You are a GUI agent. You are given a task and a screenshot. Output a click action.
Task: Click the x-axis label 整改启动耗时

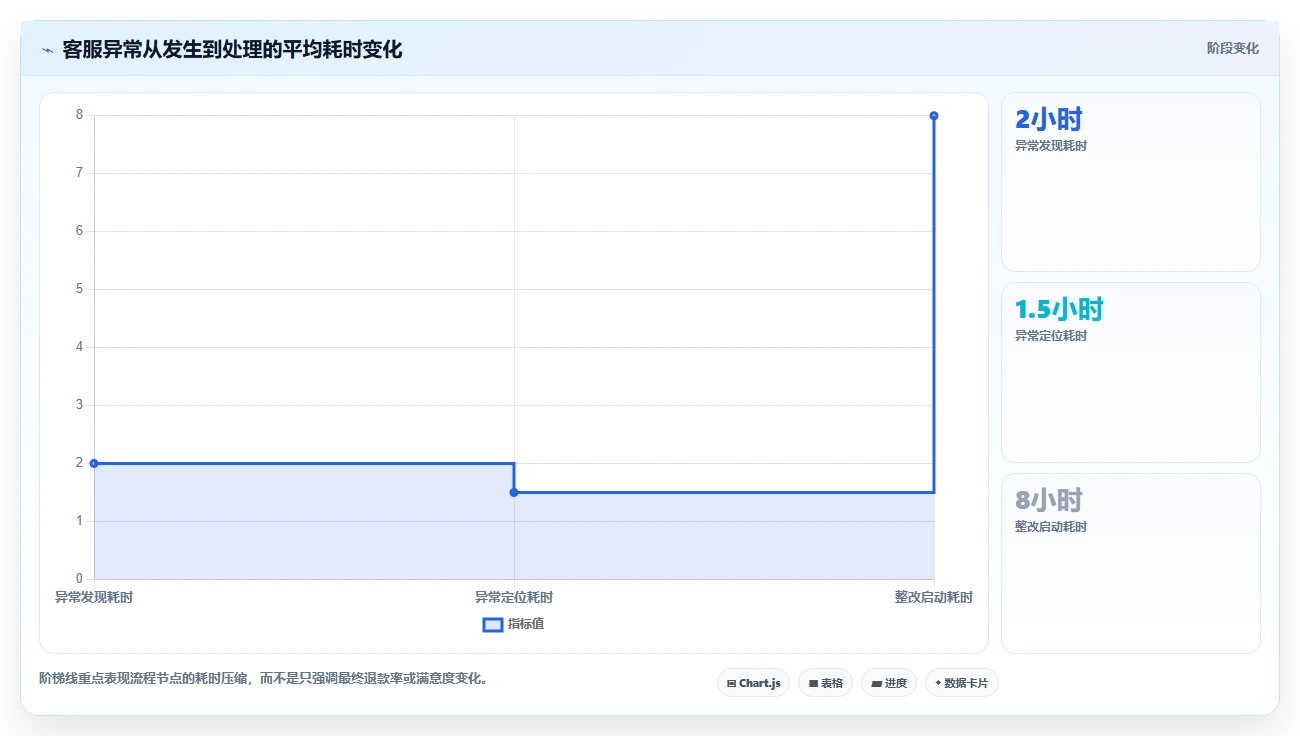tap(934, 598)
